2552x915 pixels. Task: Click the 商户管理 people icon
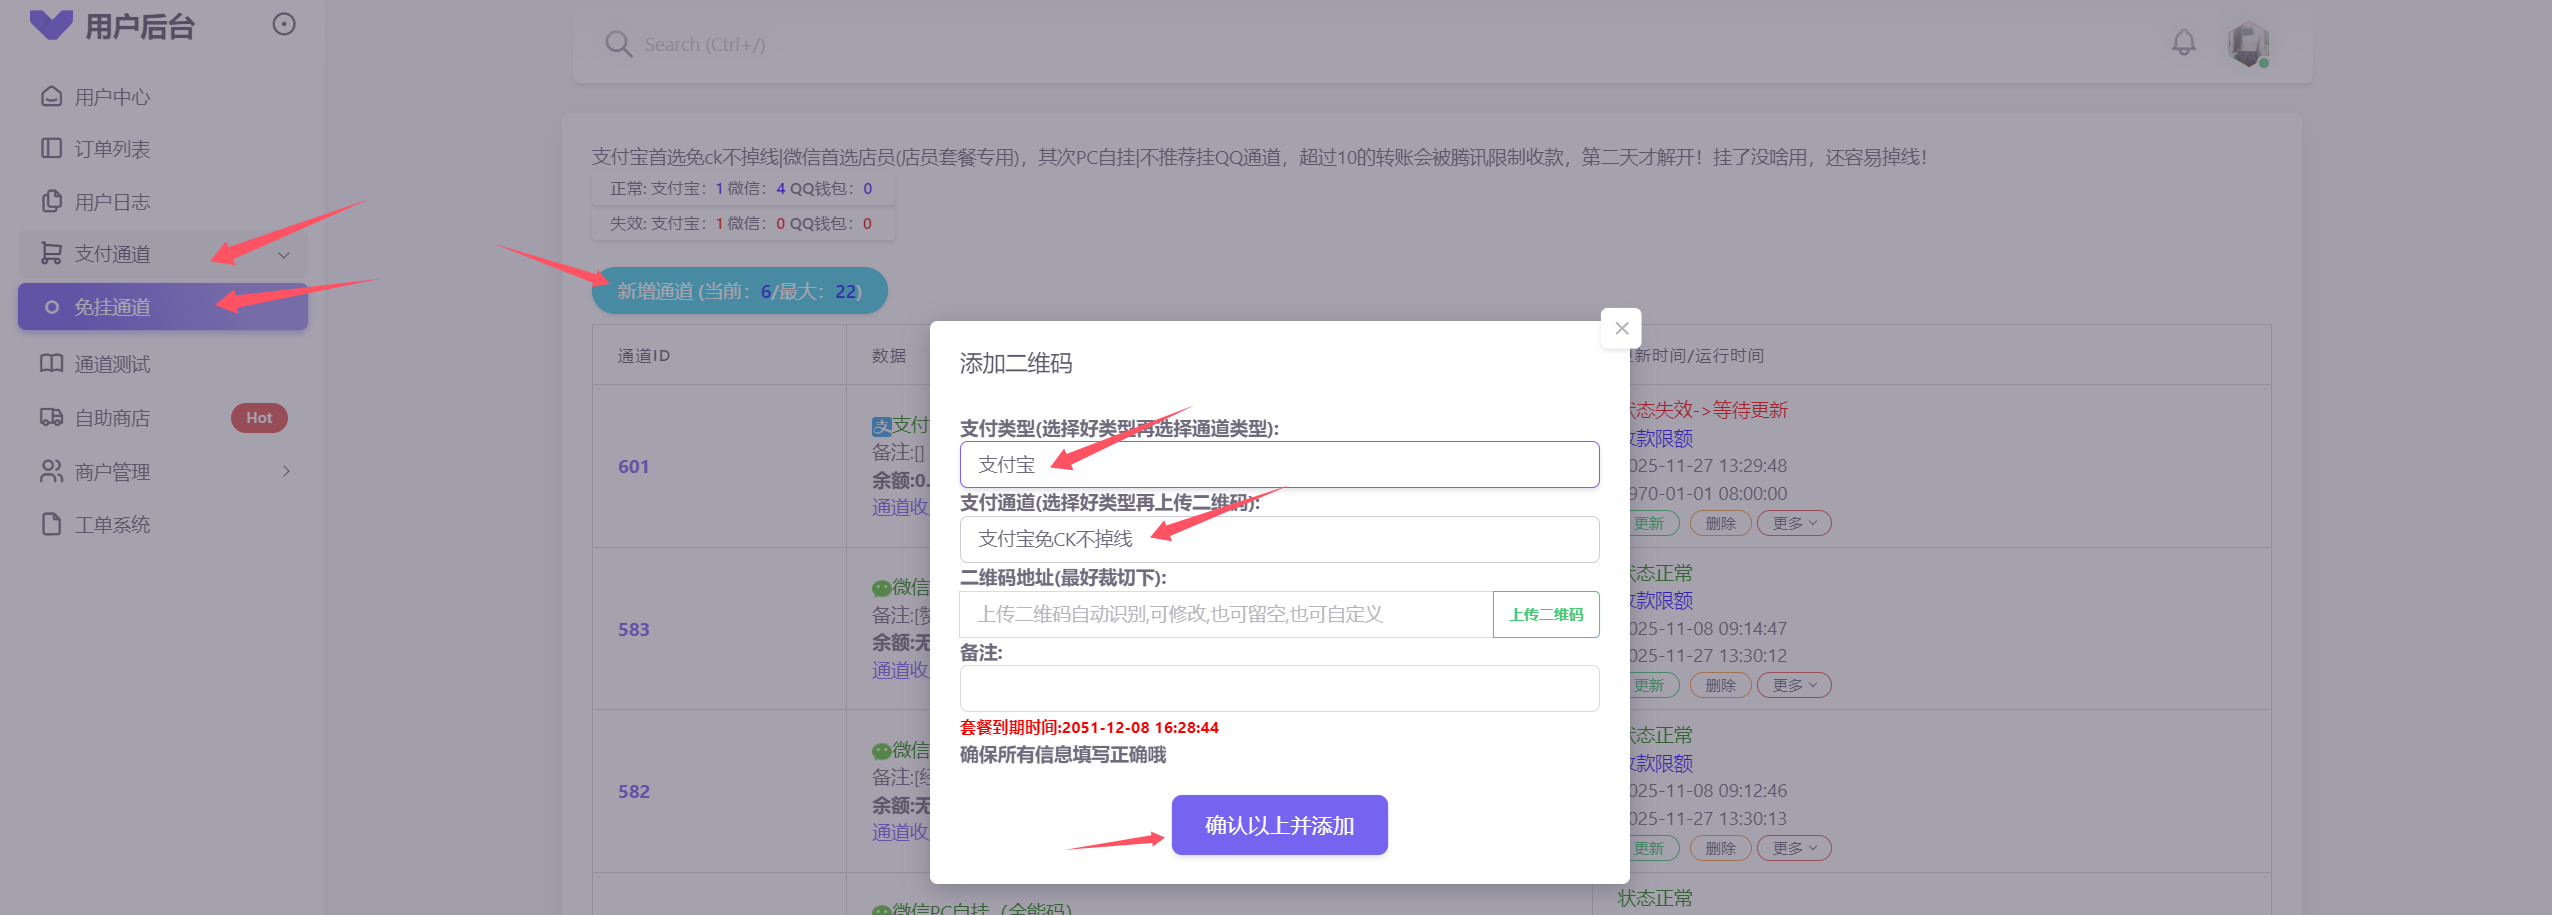point(51,471)
